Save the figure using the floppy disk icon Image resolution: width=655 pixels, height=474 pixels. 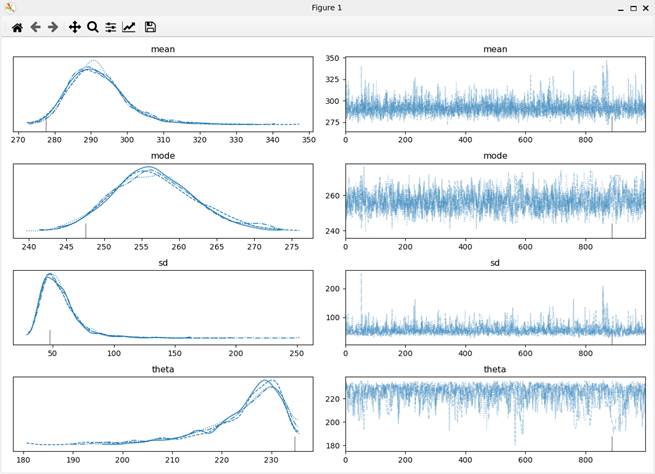coord(150,28)
